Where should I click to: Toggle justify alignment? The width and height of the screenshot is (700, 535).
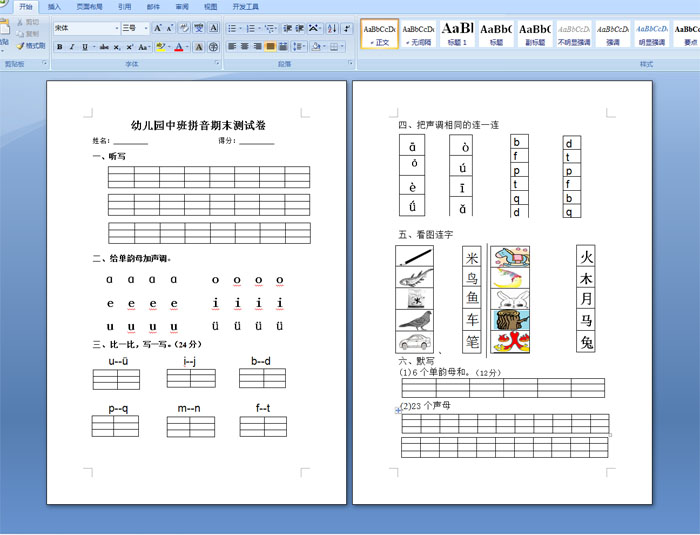(x=270, y=46)
